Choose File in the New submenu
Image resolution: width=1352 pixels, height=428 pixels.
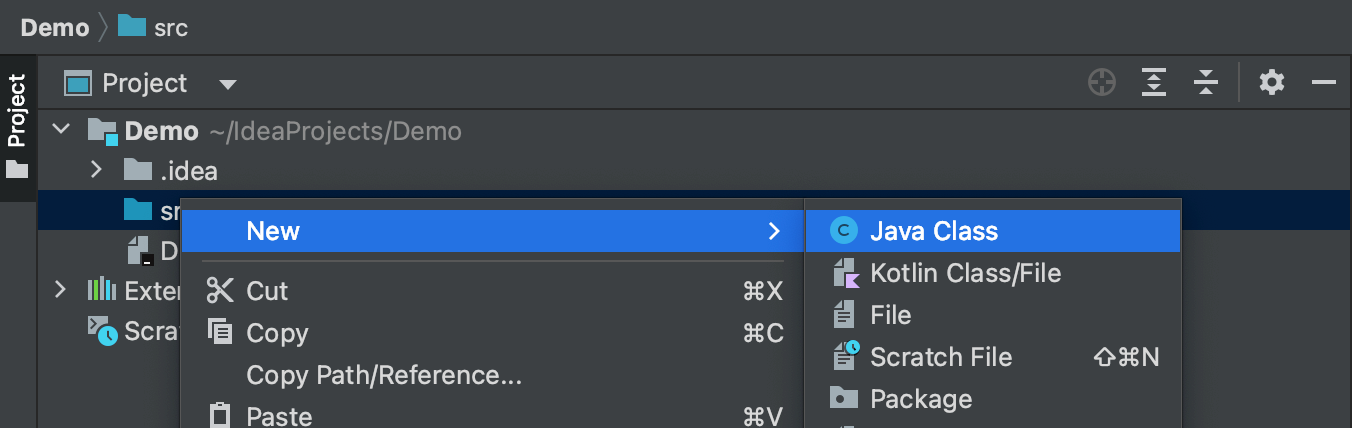click(890, 315)
